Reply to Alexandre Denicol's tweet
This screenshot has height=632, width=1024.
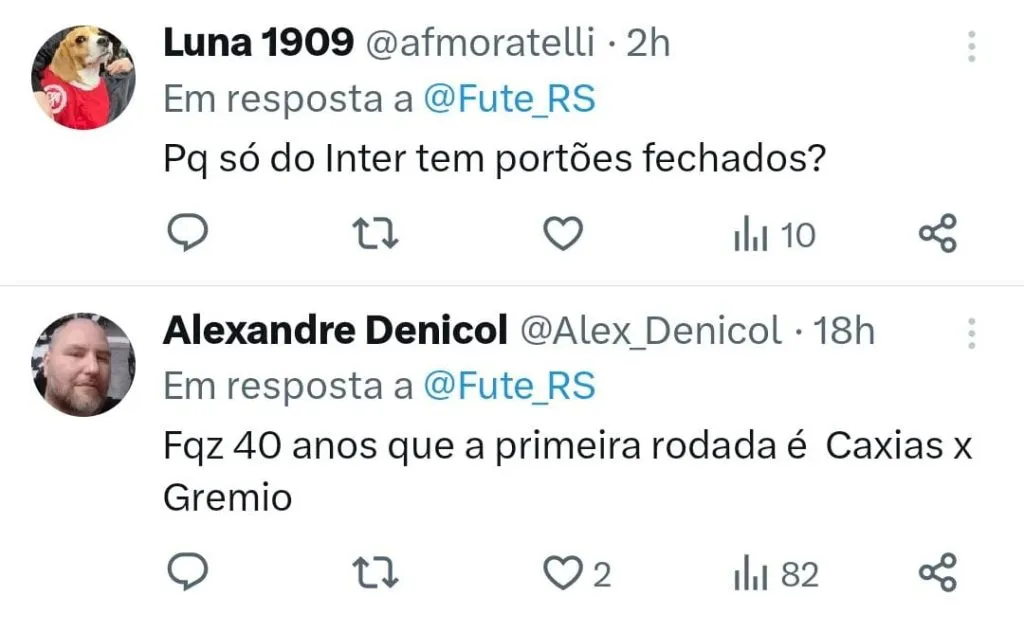185,573
